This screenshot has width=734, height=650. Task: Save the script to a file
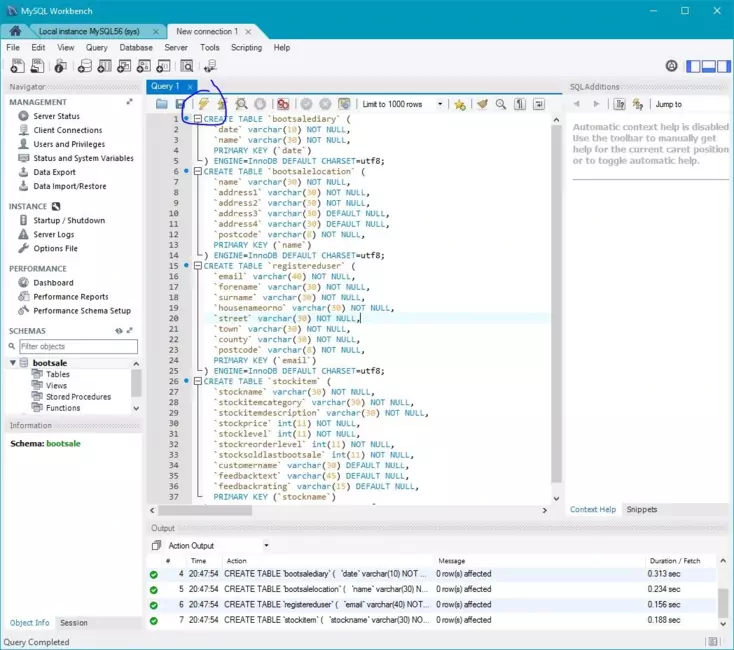click(180, 104)
